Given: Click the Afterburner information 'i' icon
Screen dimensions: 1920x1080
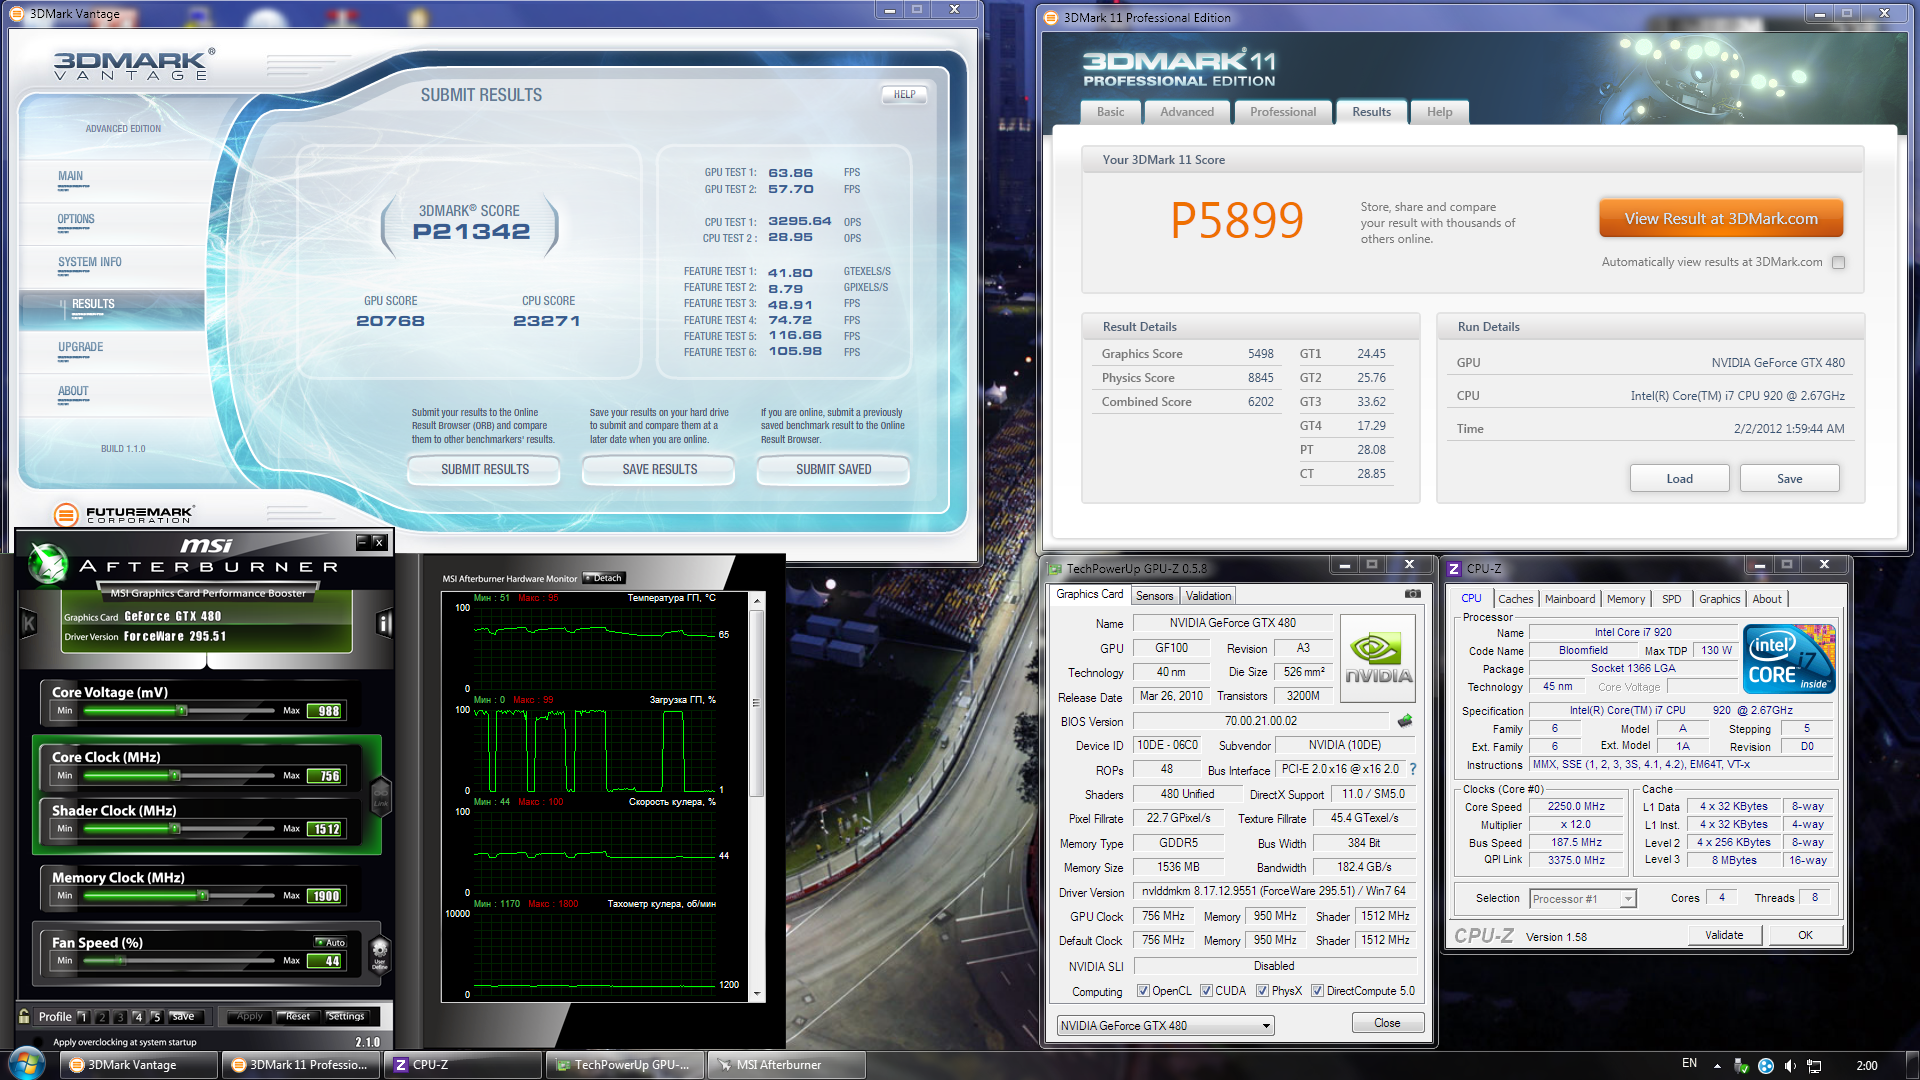Looking at the screenshot, I should coord(383,624).
